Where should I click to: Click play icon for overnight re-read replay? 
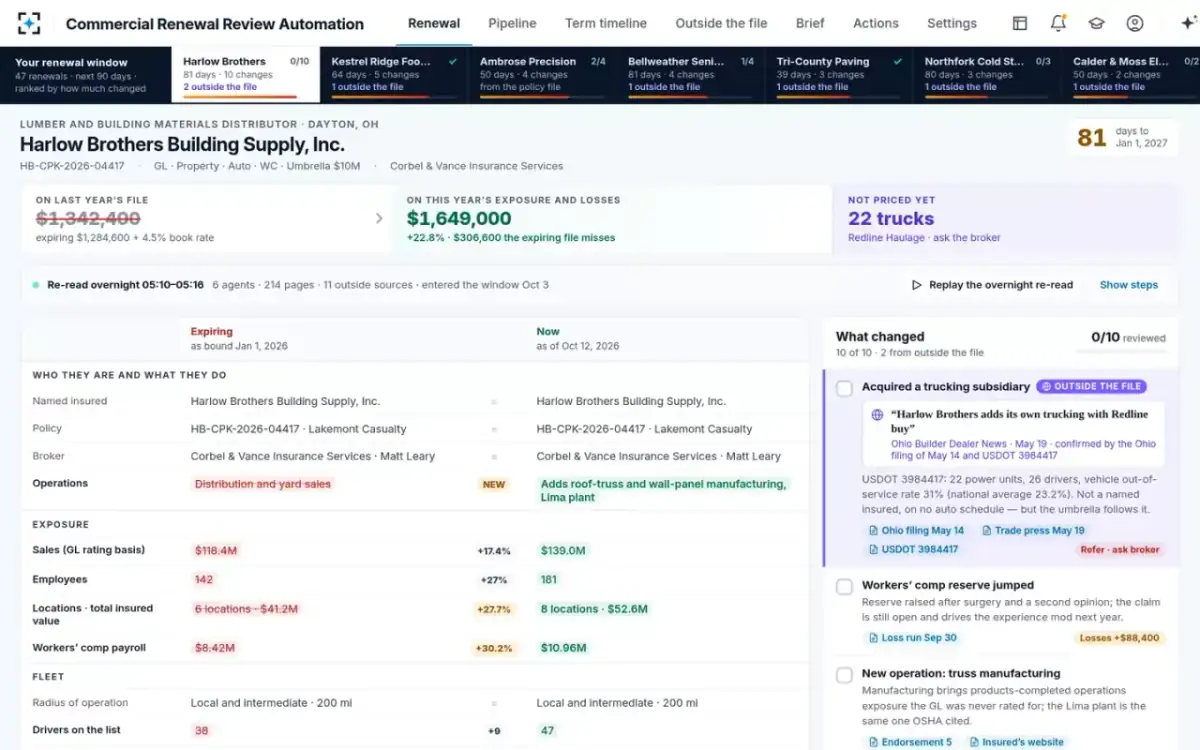pyautogui.click(x=916, y=285)
